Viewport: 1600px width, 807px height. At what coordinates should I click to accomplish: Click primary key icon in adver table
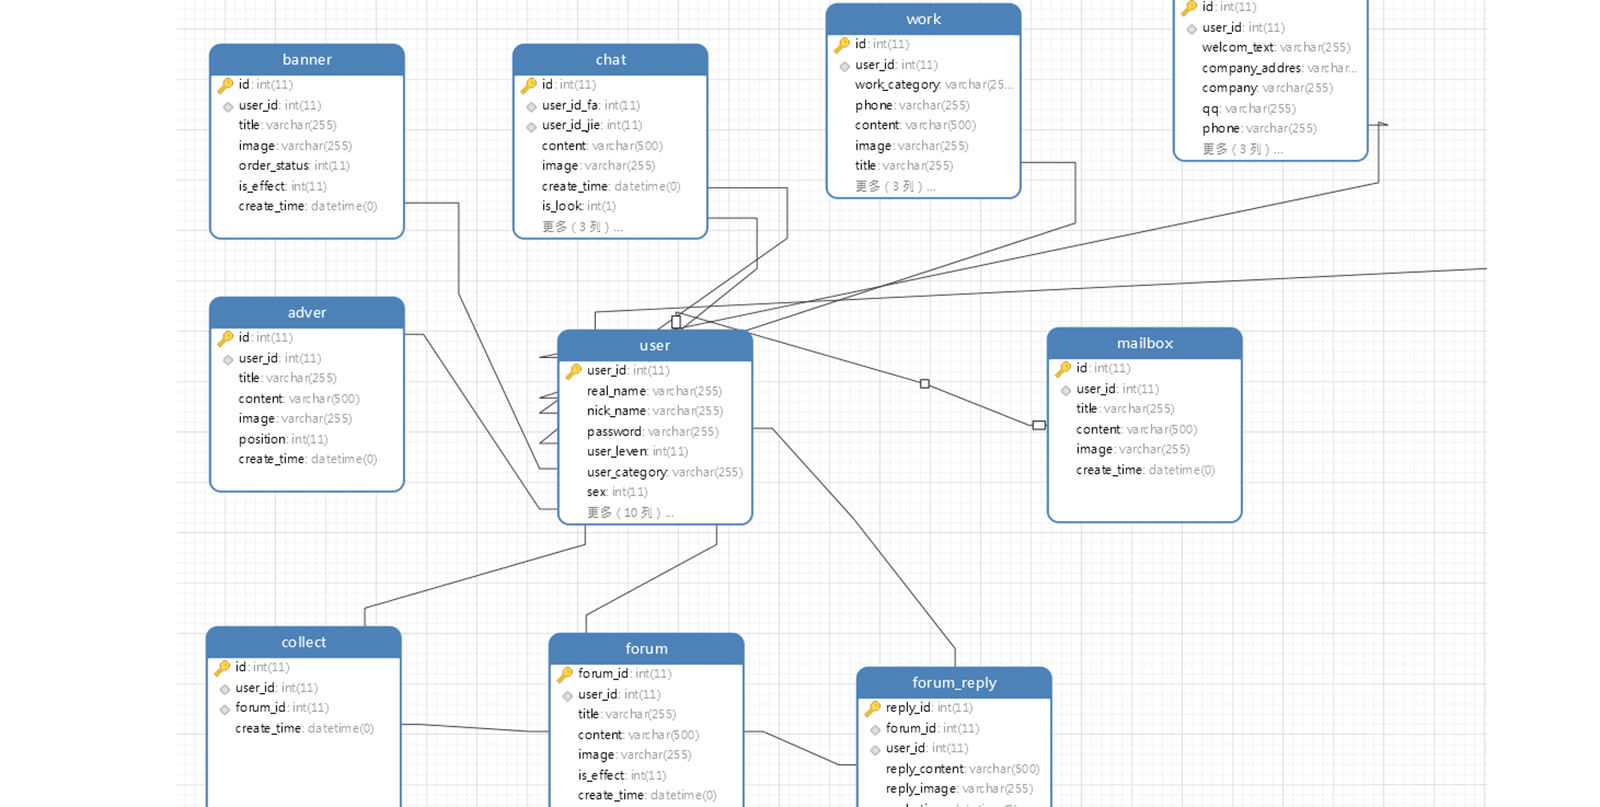pyautogui.click(x=225, y=338)
